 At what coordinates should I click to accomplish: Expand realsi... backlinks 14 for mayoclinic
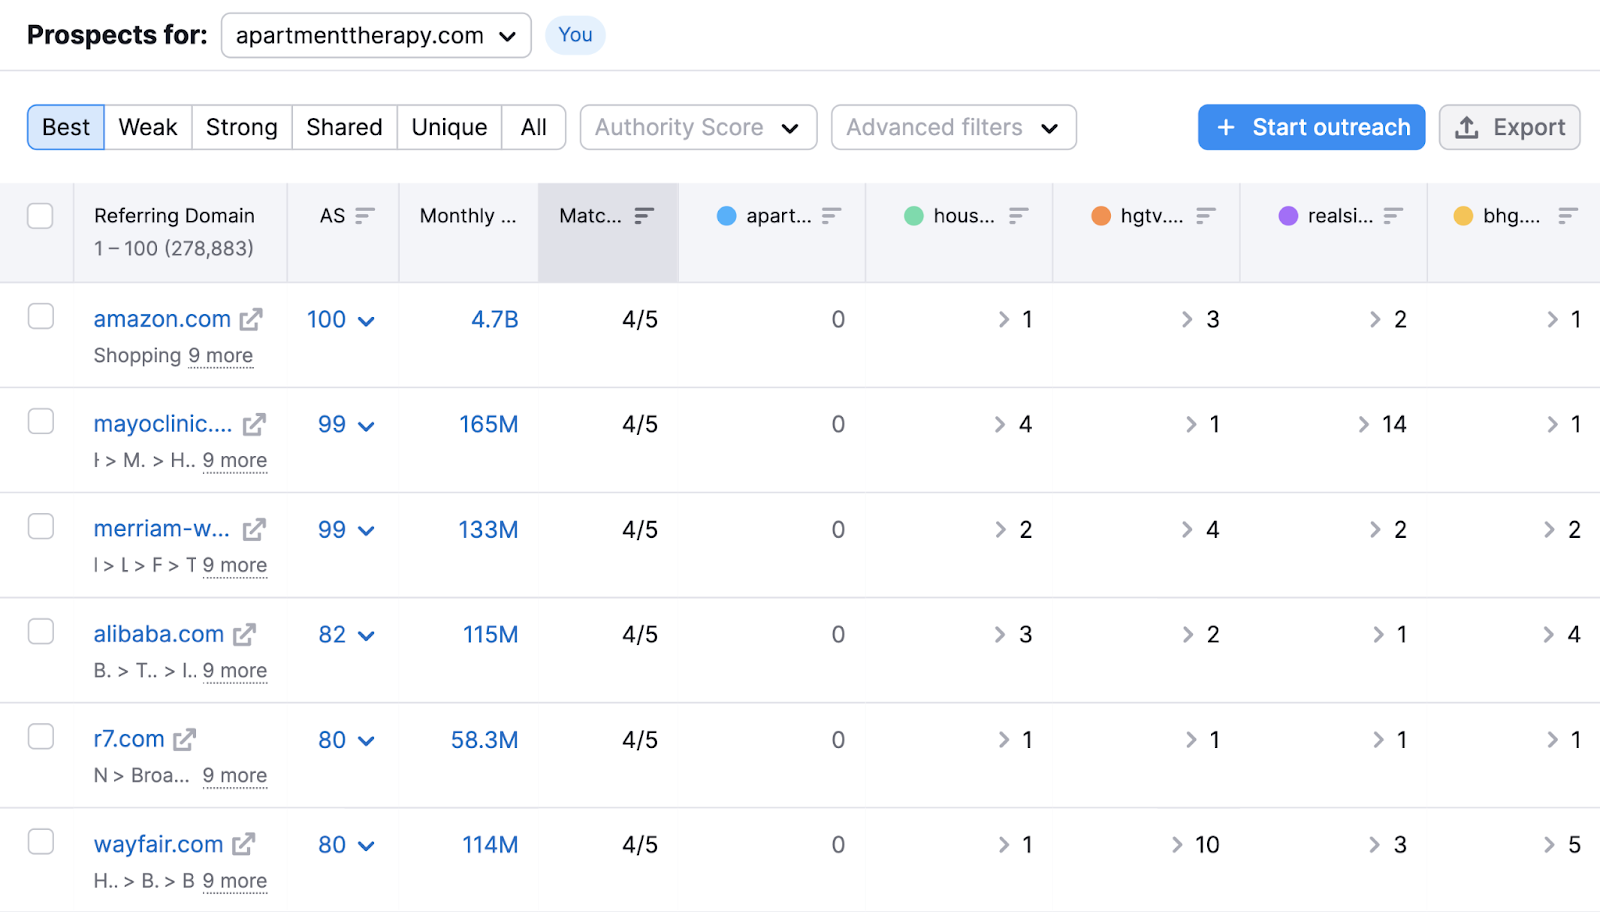click(x=1382, y=425)
